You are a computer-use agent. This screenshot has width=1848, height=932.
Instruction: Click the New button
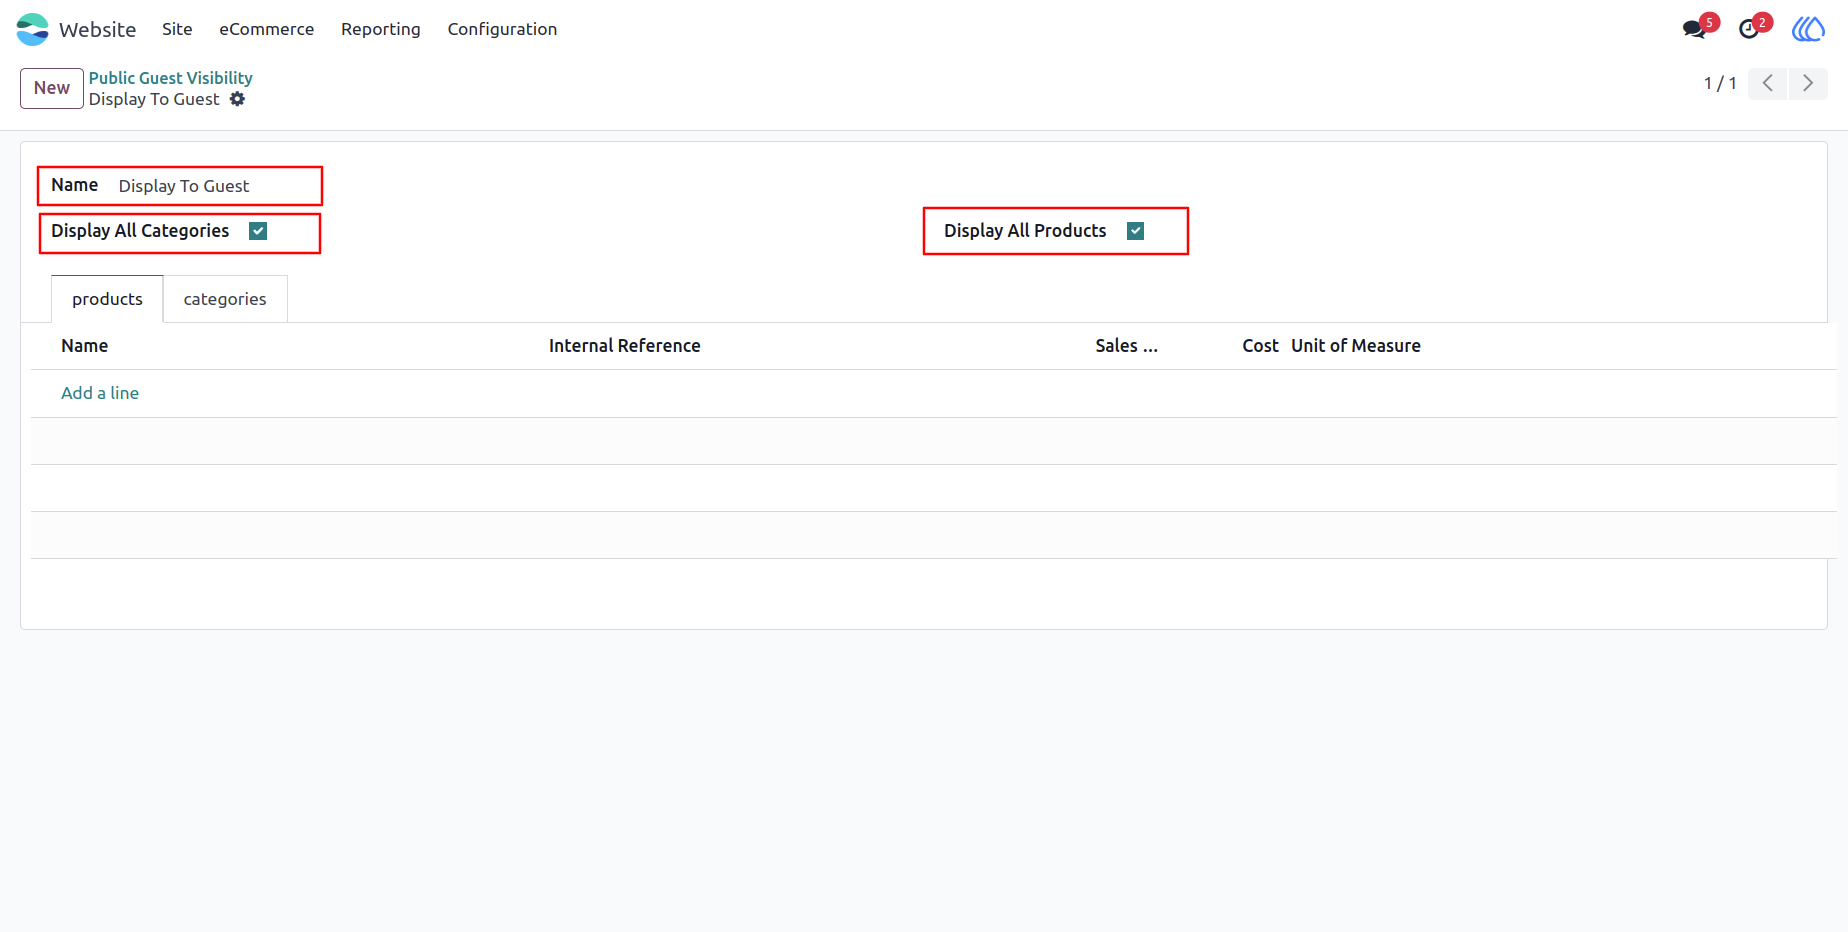point(52,88)
